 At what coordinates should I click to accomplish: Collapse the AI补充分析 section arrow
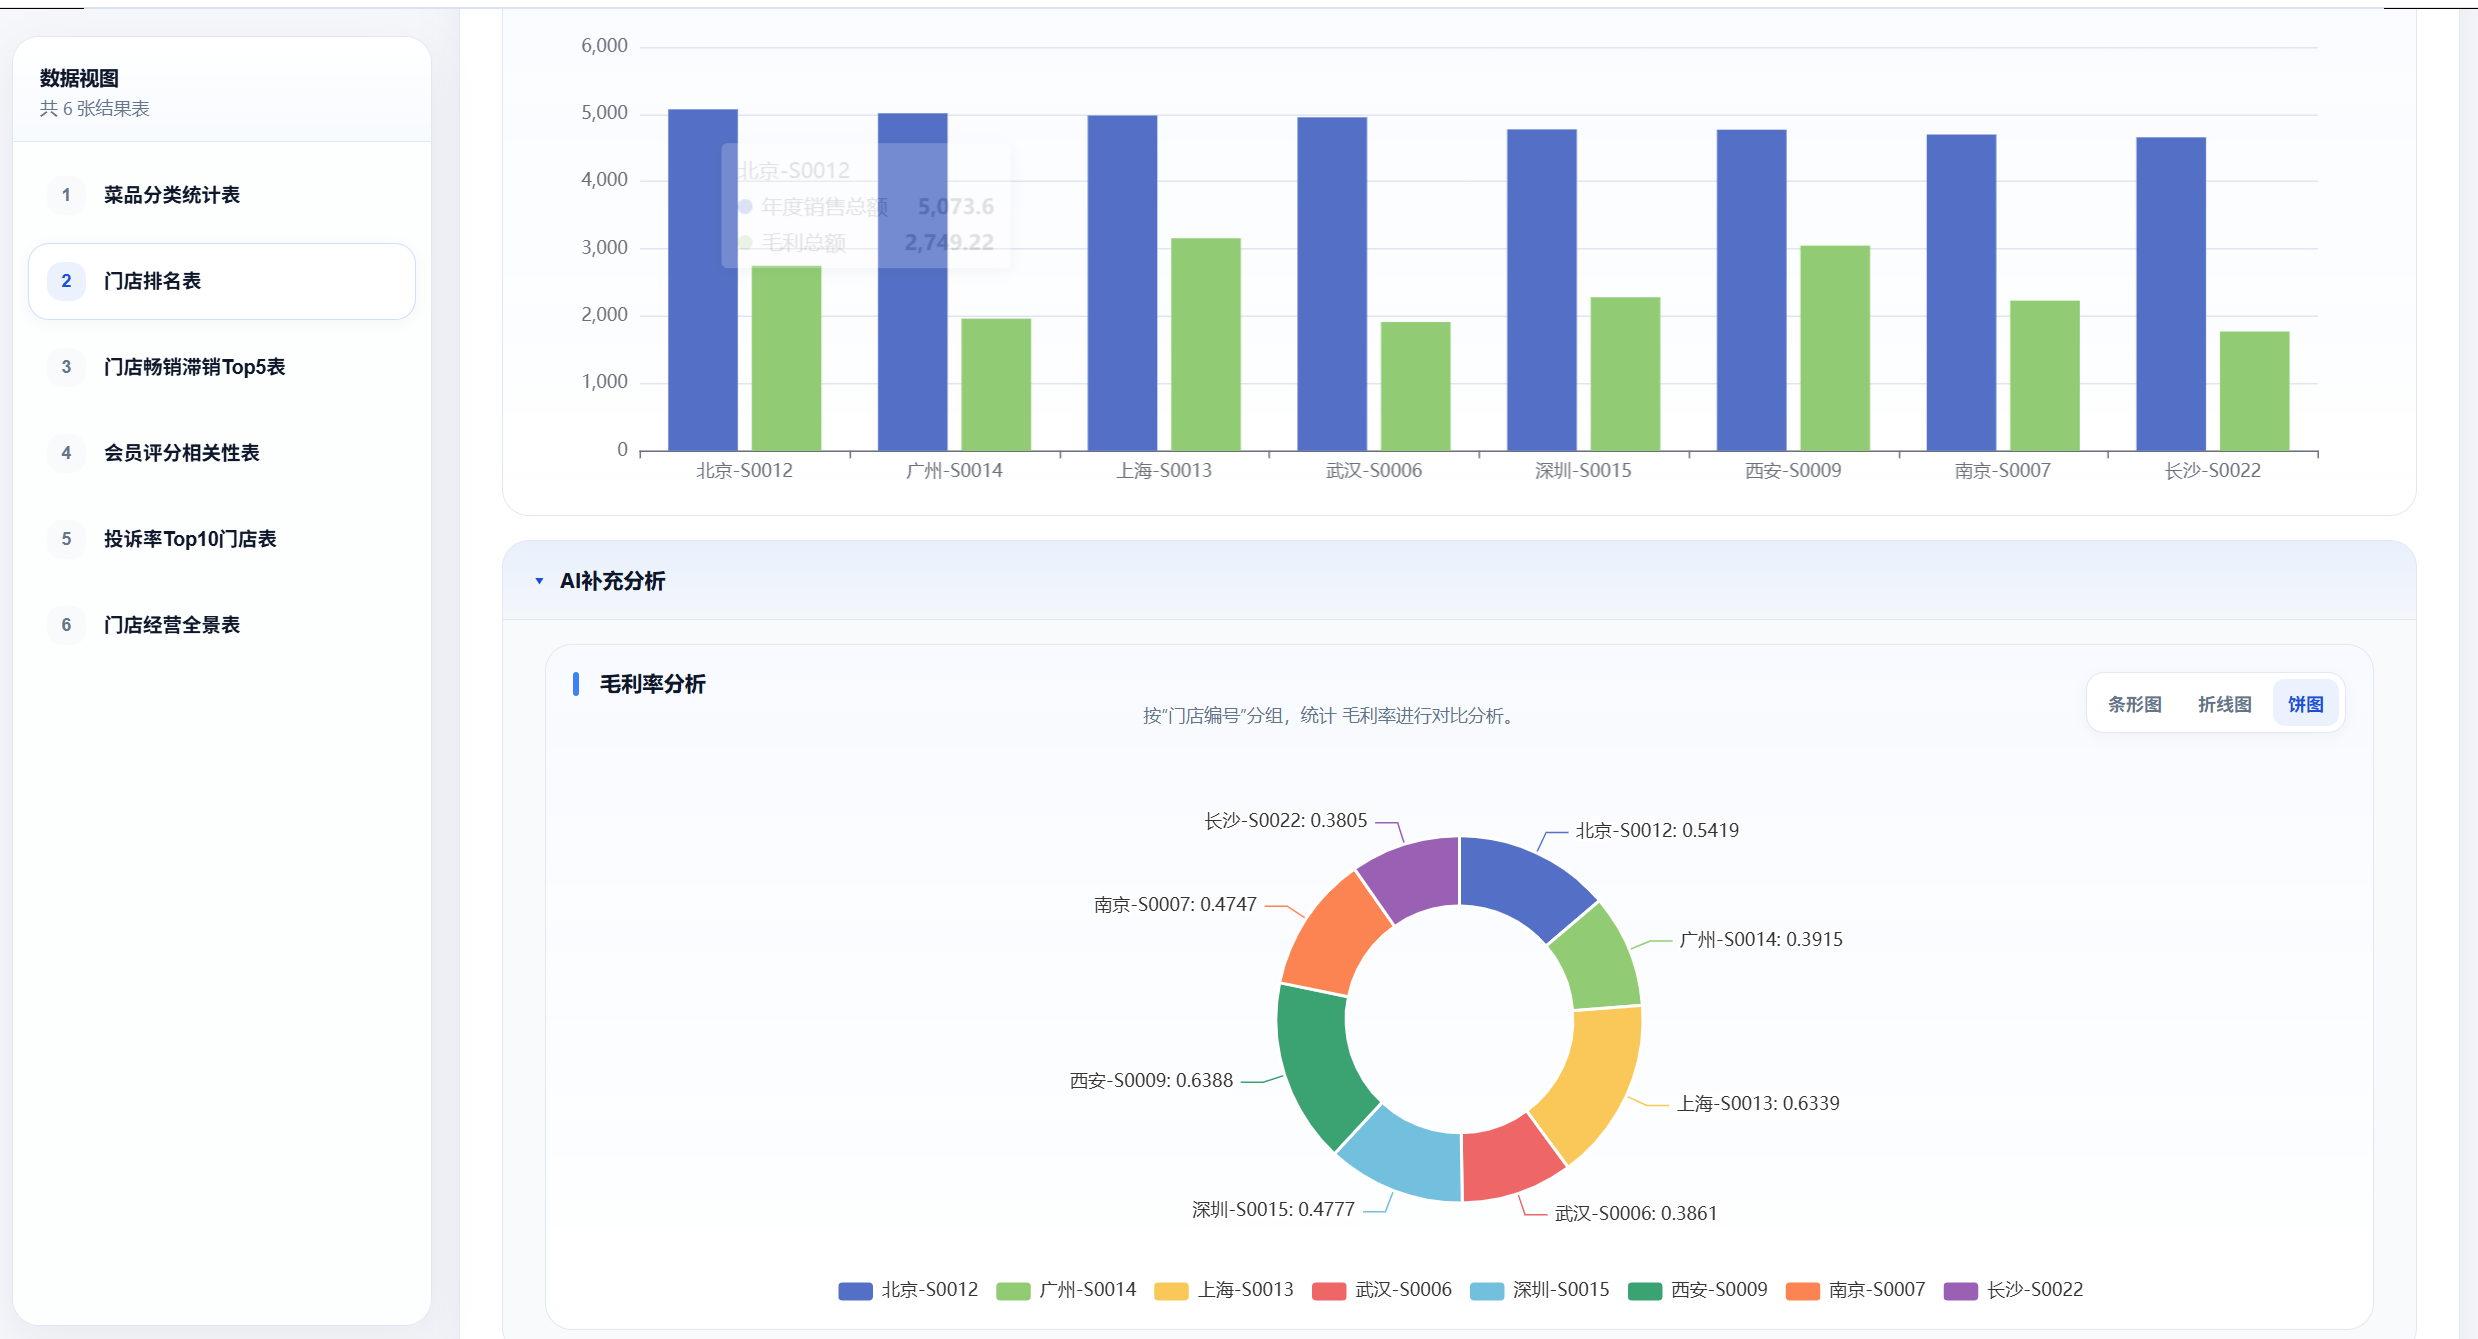click(x=539, y=581)
